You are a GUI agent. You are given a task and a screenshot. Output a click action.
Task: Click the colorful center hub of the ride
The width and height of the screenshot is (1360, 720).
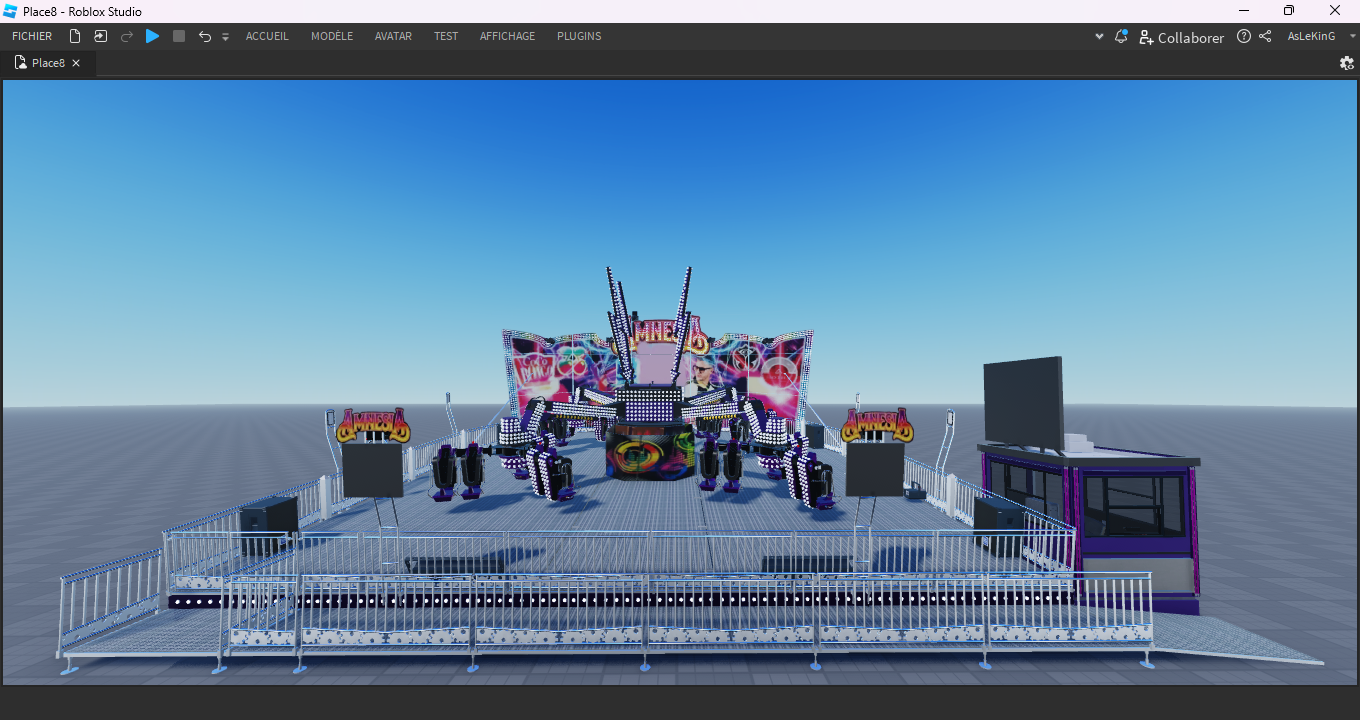click(x=650, y=452)
